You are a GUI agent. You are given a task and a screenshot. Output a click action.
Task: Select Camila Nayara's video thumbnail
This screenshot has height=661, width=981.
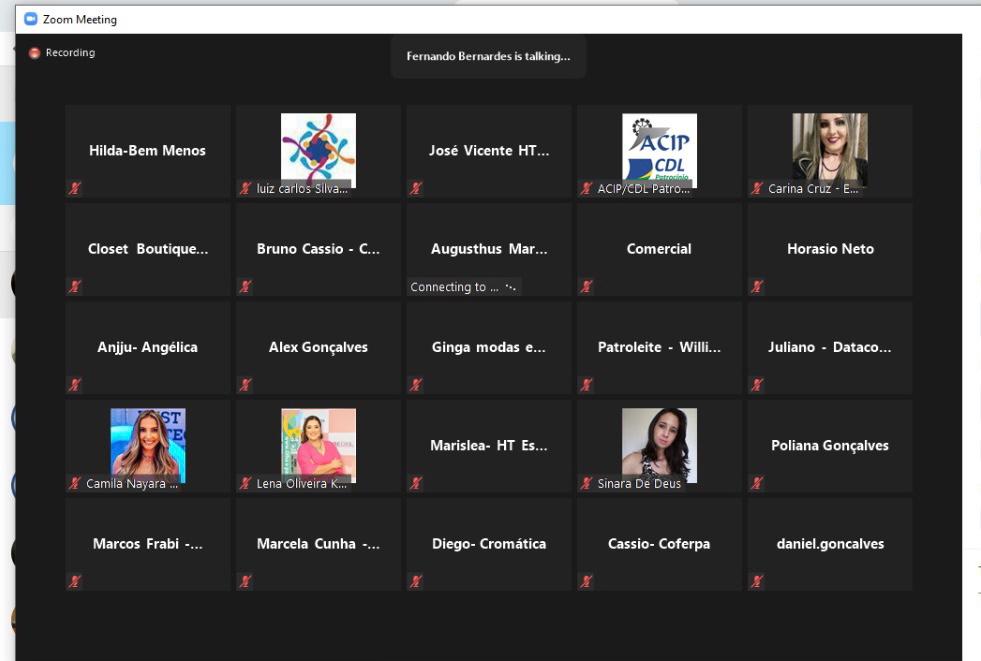click(x=148, y=443)
